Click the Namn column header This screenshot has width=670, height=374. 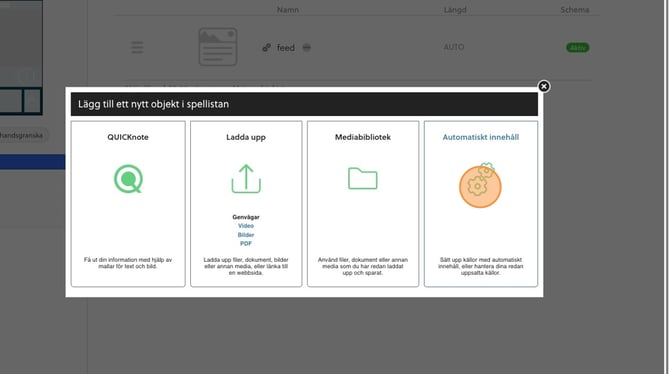(288, 9)
